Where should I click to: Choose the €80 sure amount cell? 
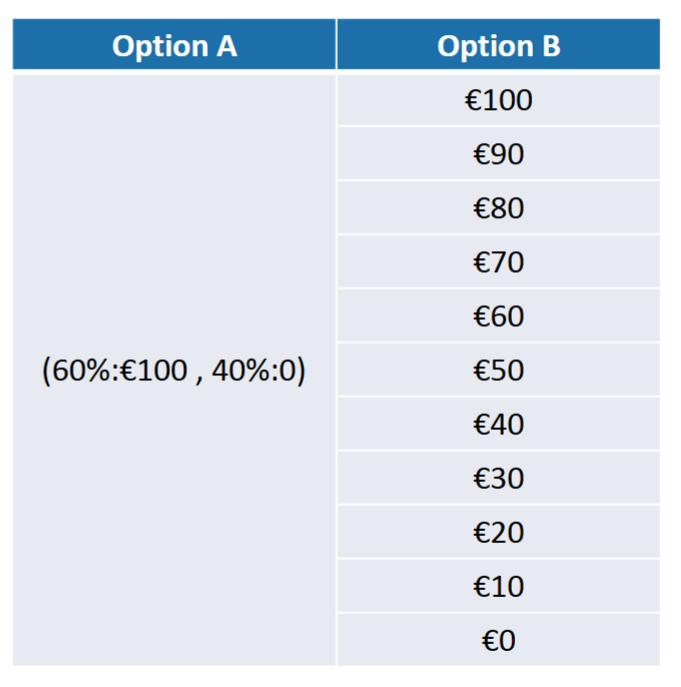[x=498, y=208]
